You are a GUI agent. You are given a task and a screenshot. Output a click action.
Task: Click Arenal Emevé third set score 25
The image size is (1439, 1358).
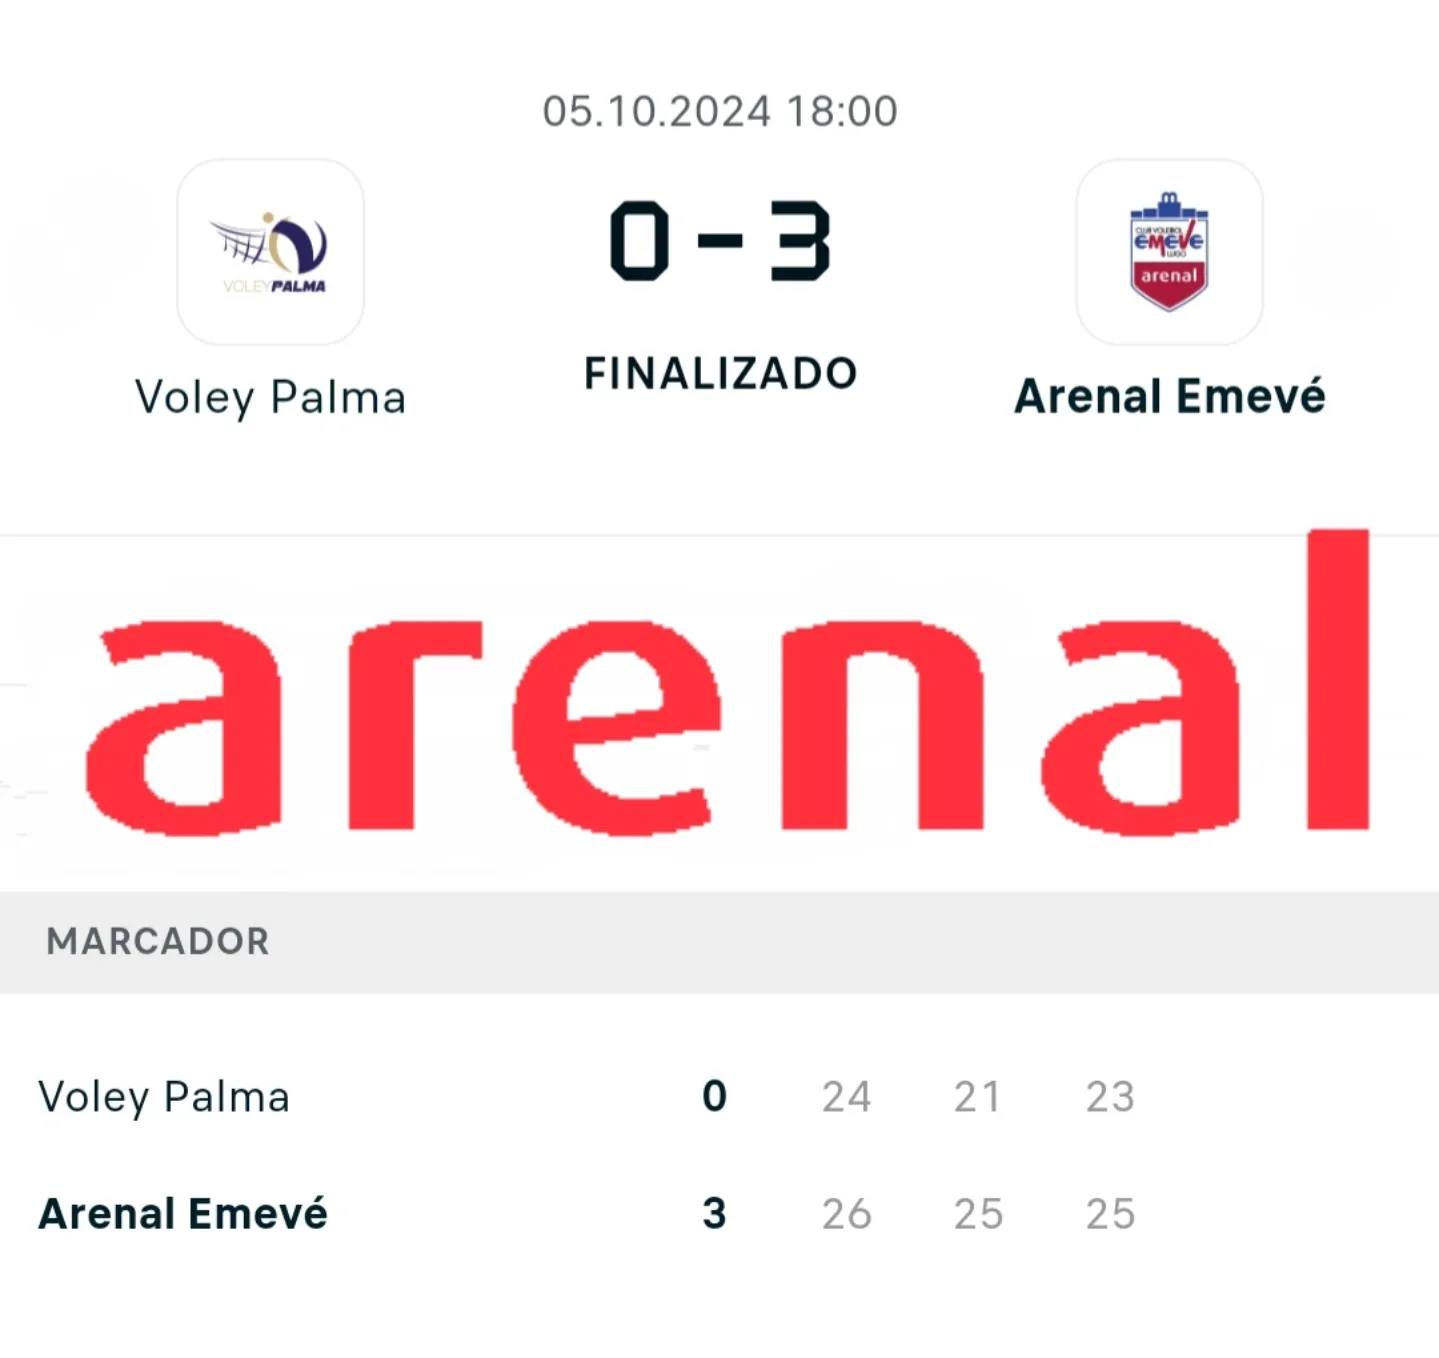1110,1214
